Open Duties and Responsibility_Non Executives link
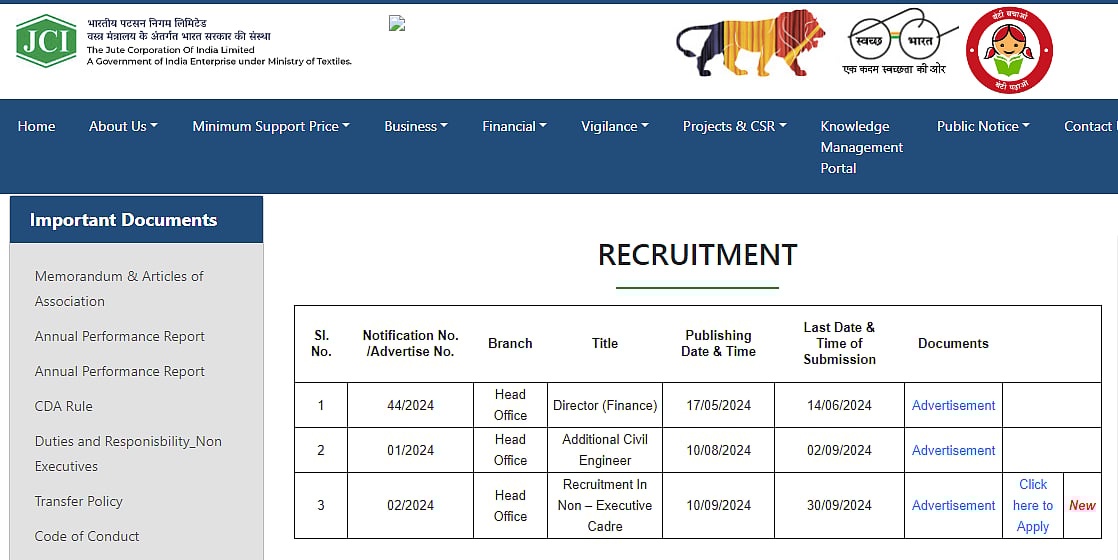1118x560 pixels. click(x=128, y=454)
